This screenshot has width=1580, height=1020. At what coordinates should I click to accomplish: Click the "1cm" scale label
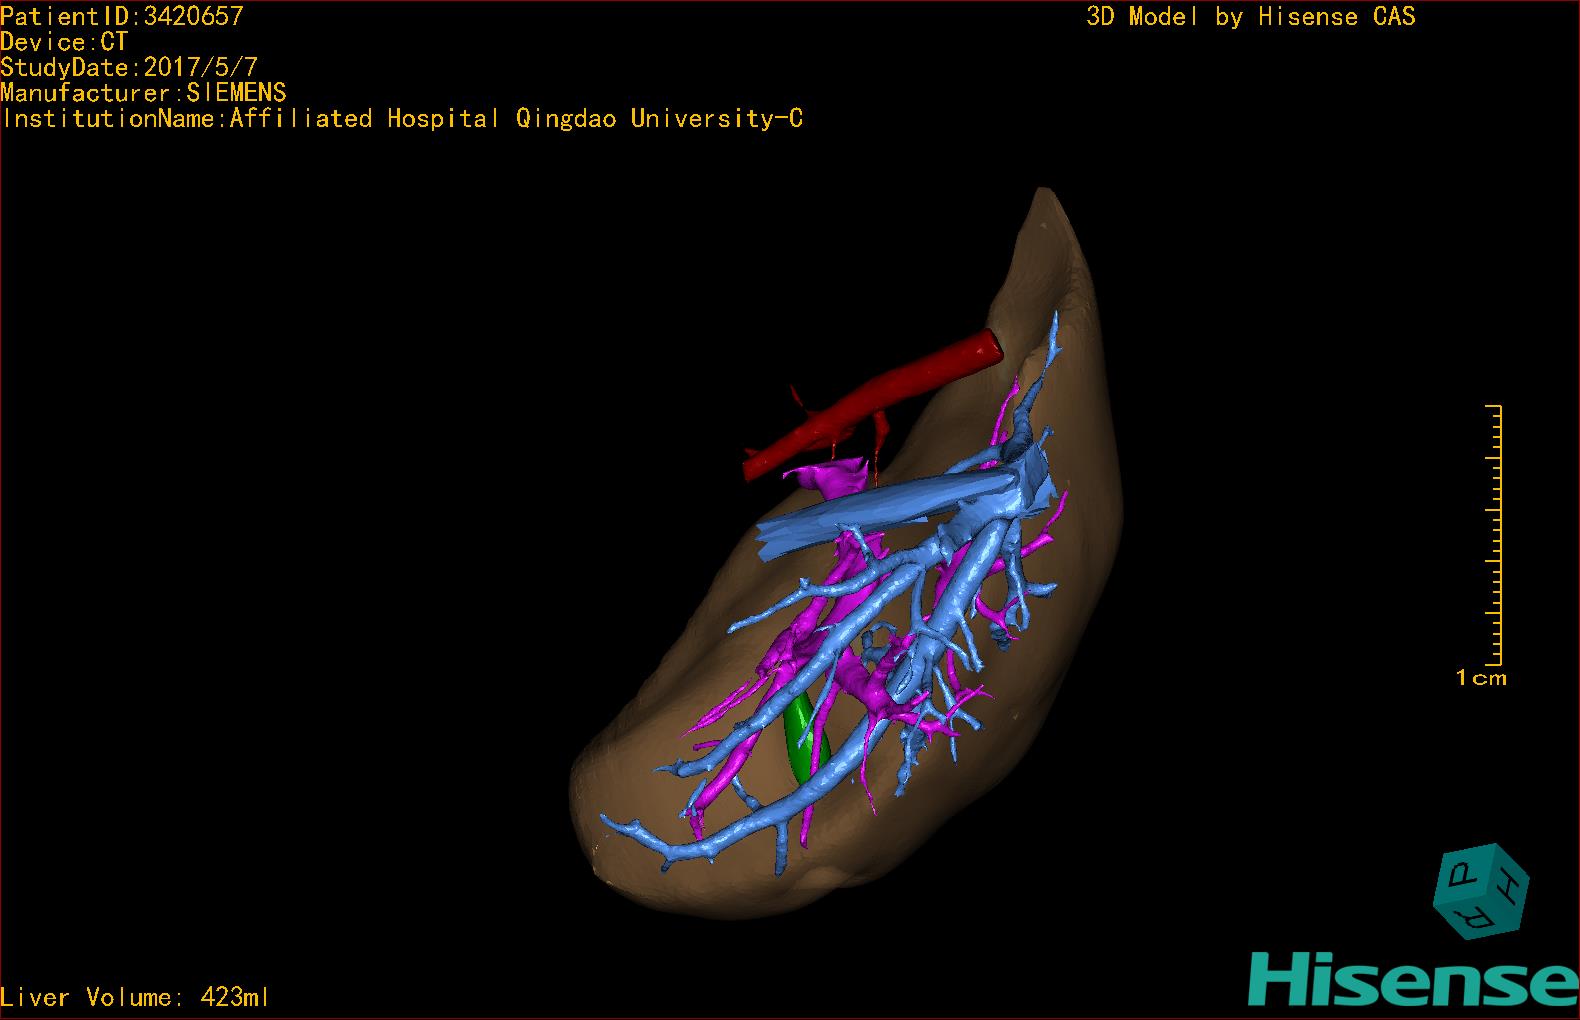[1481, 678]
